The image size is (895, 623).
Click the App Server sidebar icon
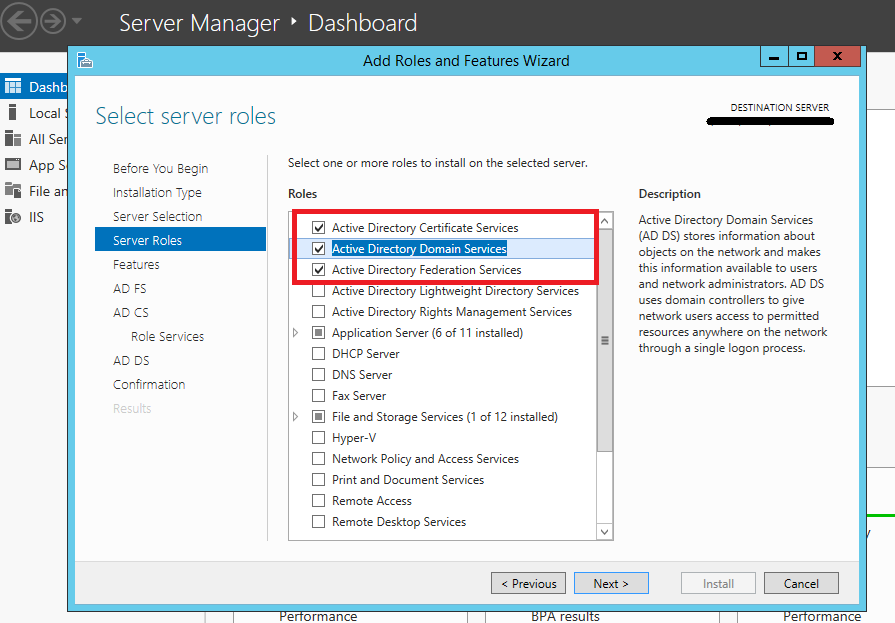coord(13,165)
